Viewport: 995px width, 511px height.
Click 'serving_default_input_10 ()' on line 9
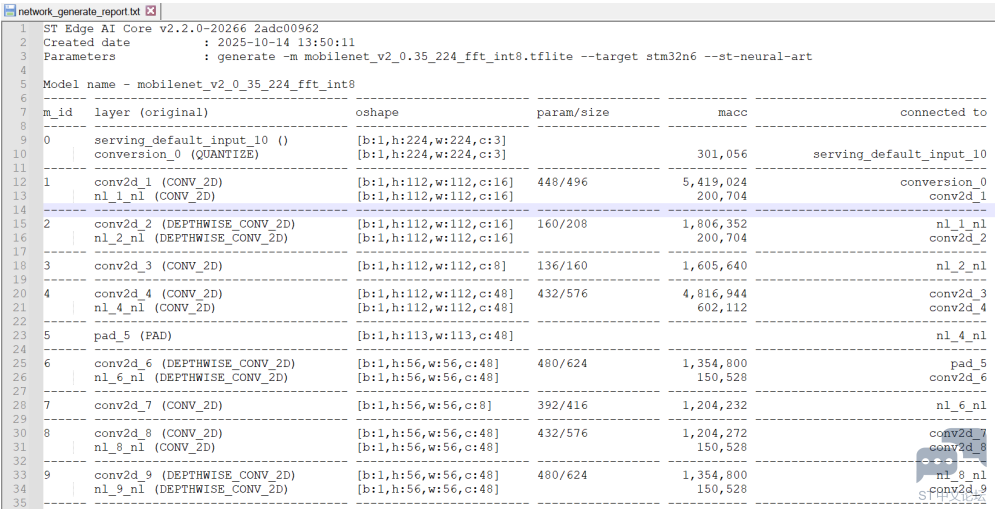(190, 141)
